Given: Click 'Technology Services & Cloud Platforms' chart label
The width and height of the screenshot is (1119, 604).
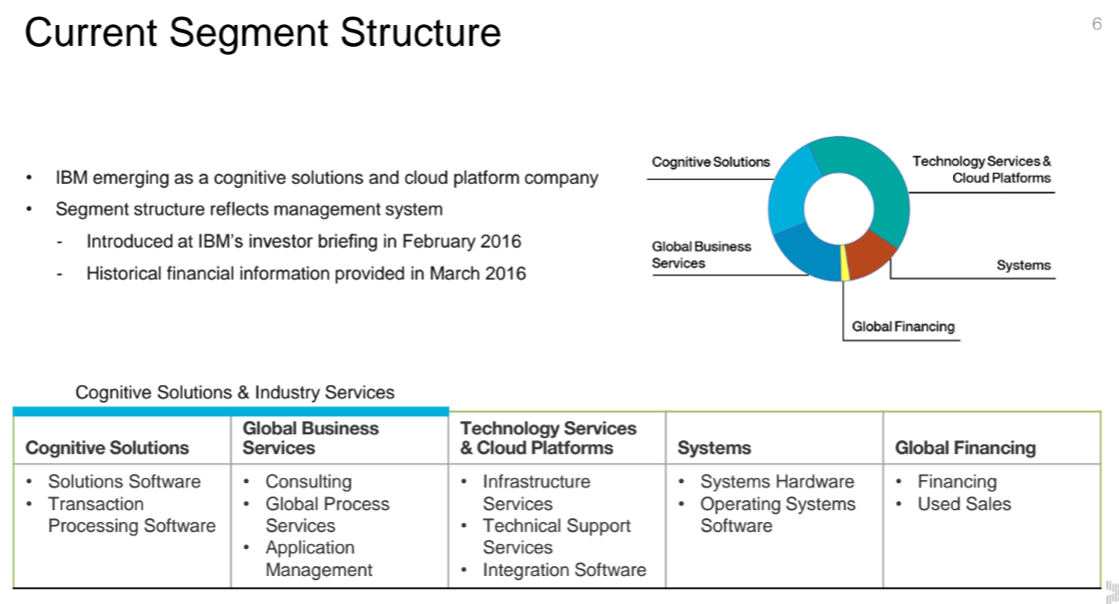Looking at the screenshot, I should [981, 169].
